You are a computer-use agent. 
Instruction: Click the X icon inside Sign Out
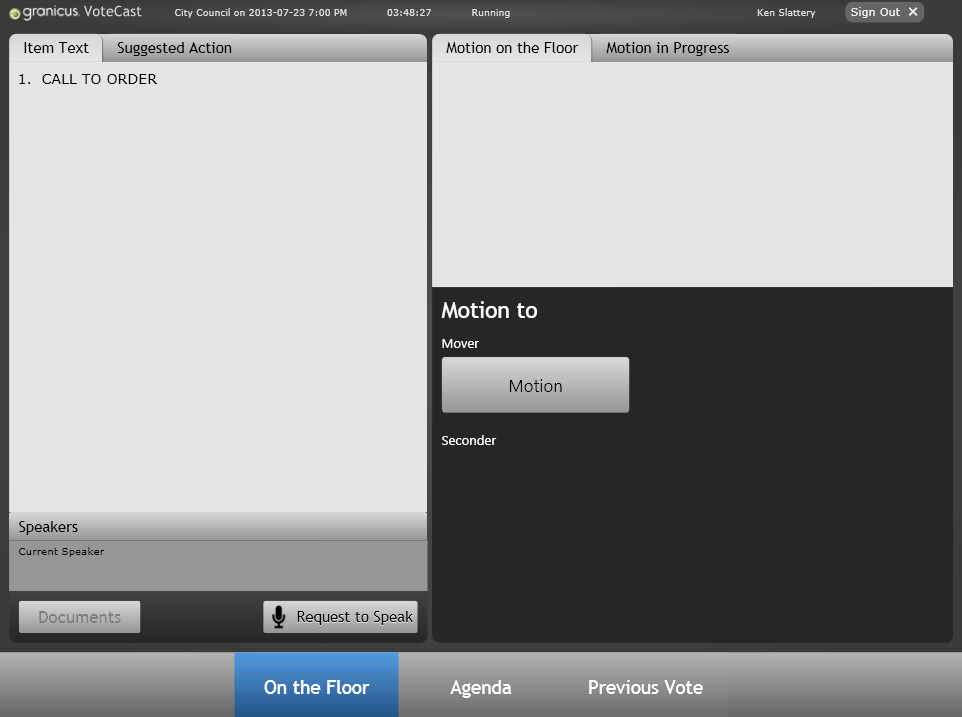[911, 12]
